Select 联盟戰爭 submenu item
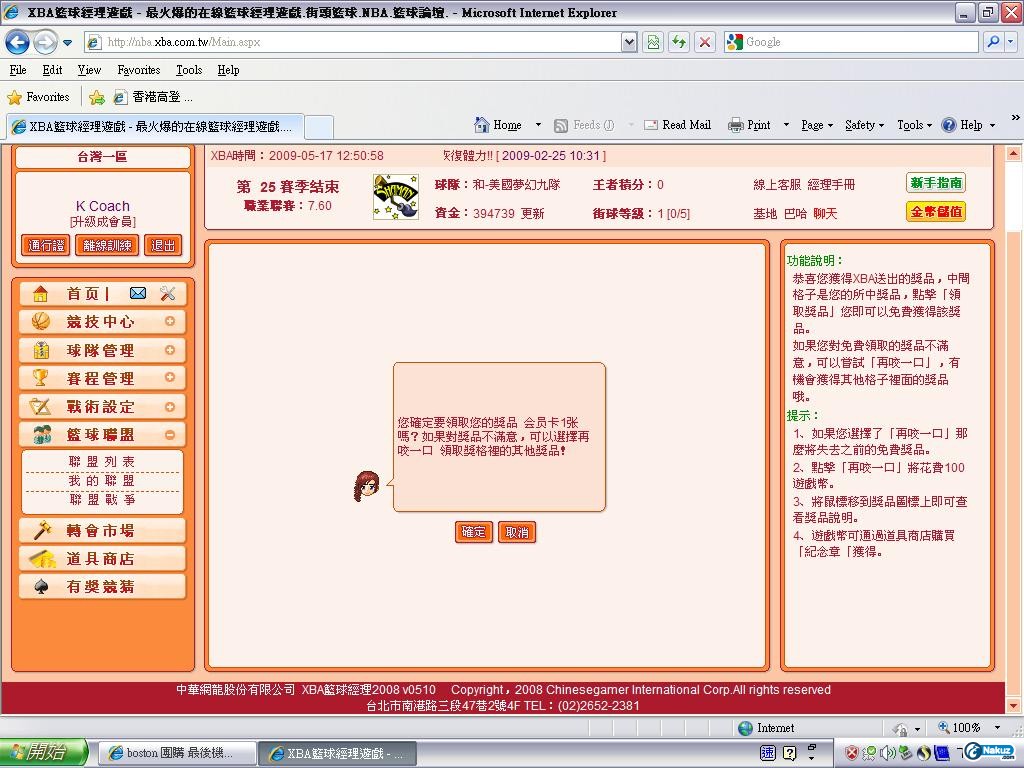The height and width of the screenshot is (768, 1024). 102,500
